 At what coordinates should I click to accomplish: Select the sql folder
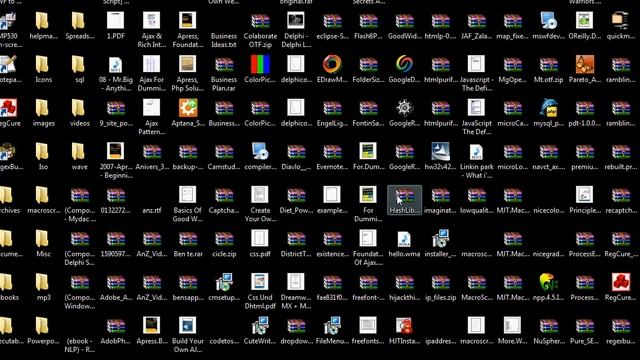point(78,64)
